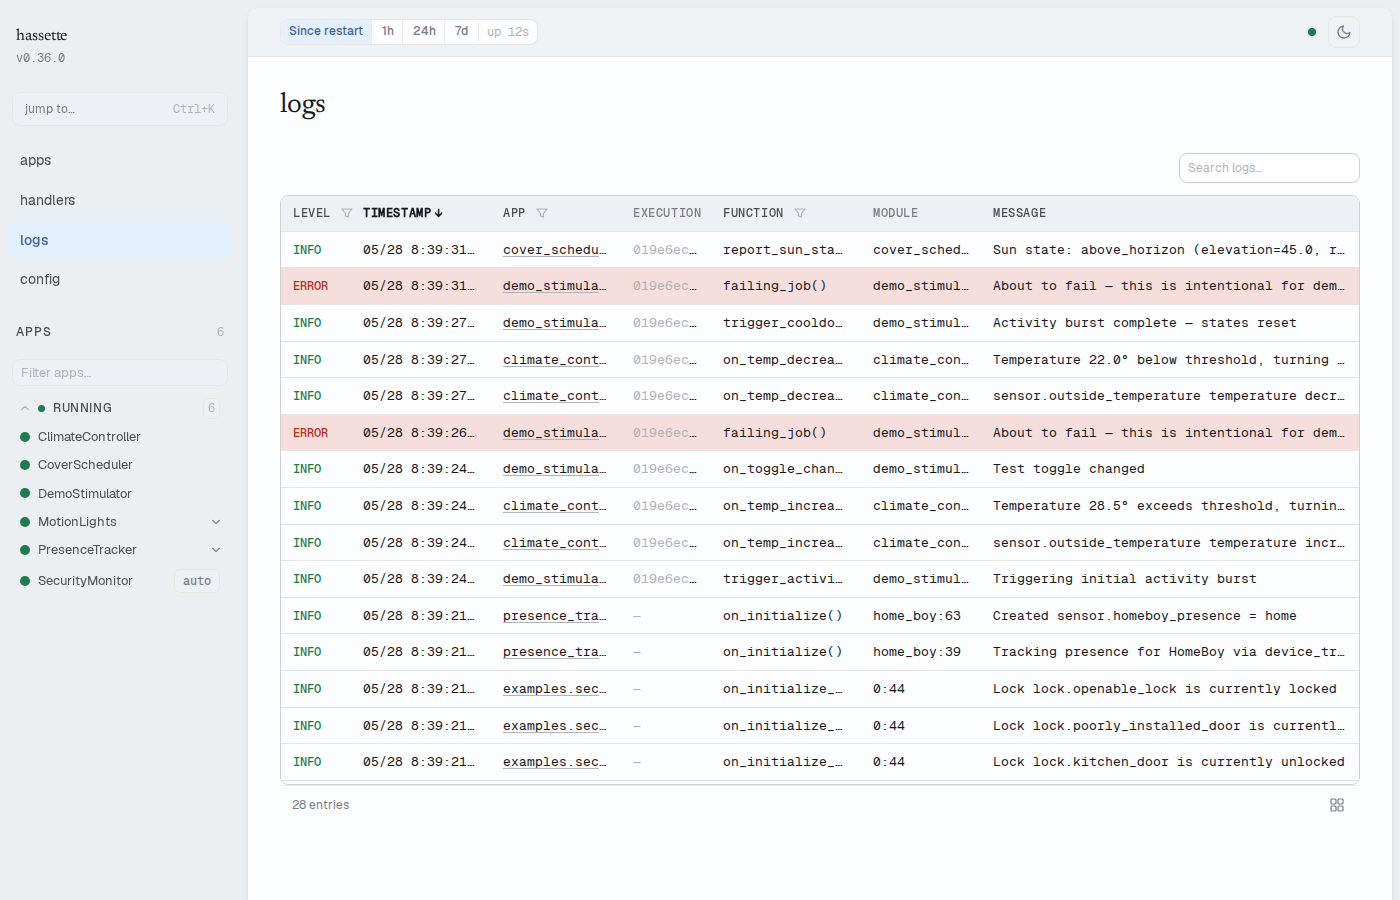
Task: Expand the MotionLights app chevron
Action: 216,522
